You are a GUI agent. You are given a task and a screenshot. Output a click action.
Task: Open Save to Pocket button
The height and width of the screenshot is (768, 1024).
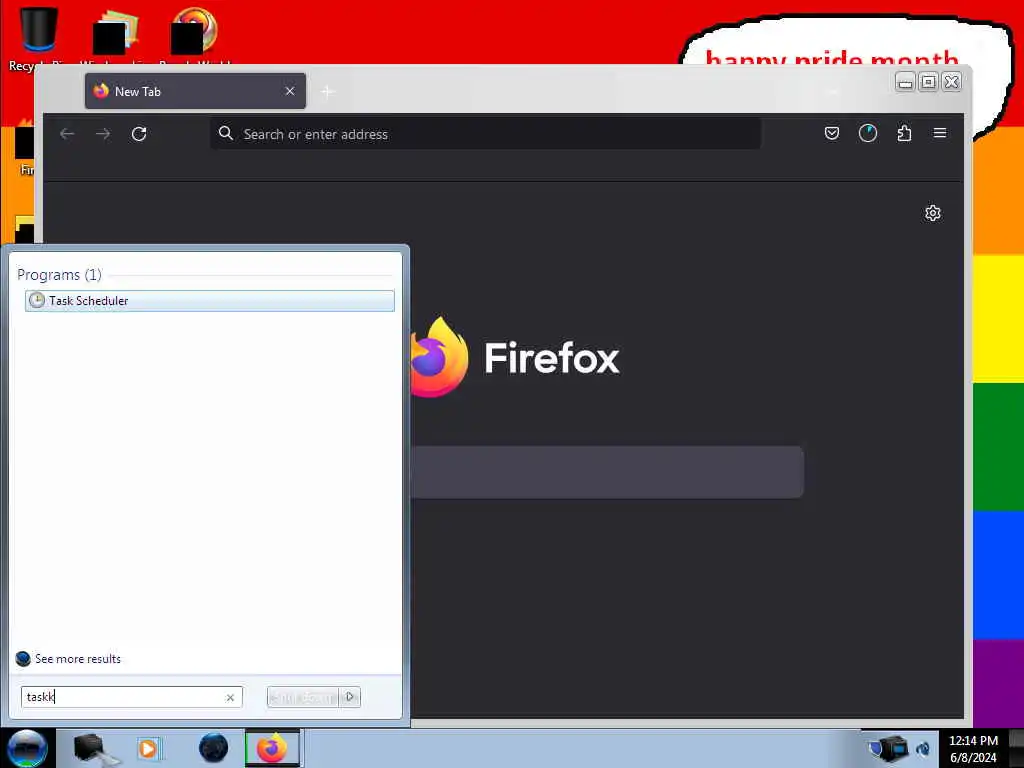831,133
